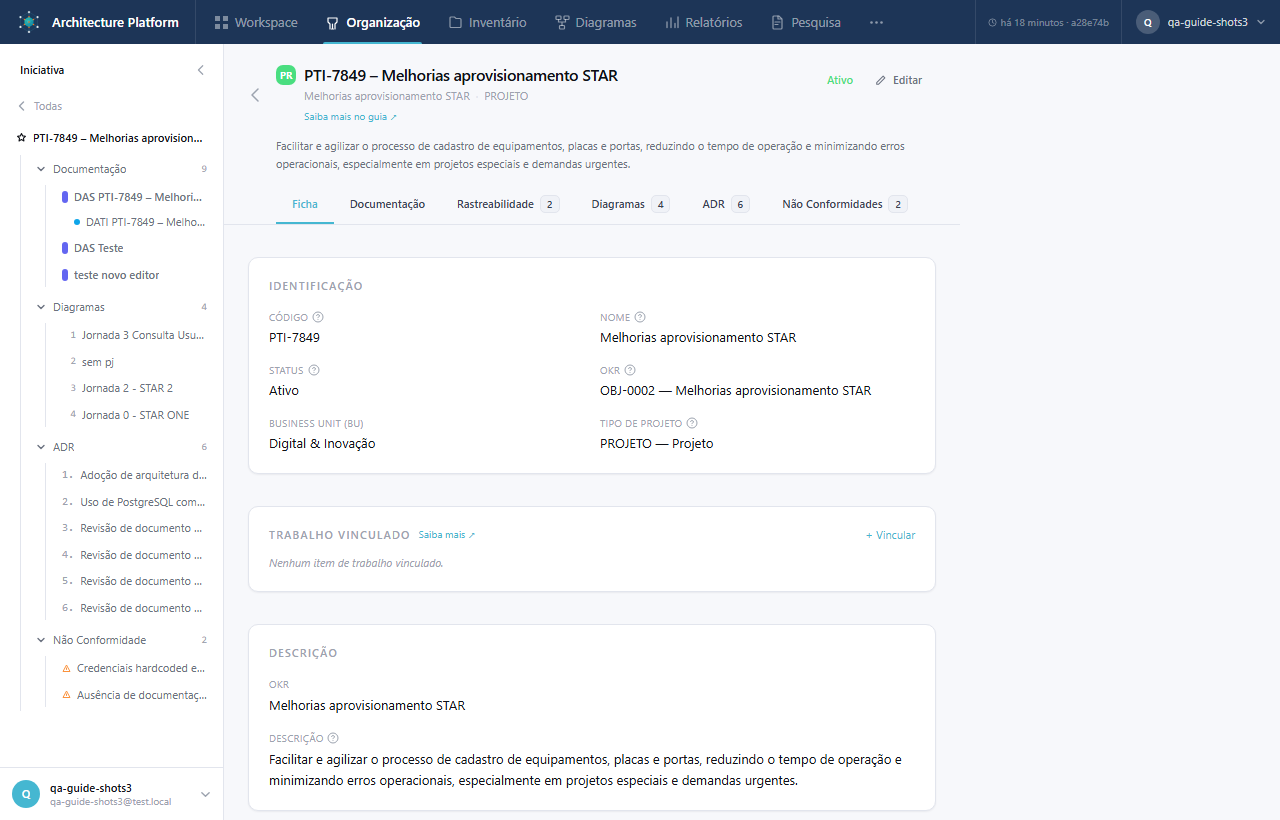Open the Pesquisa menu
Screen dimensions: 1280x820
pos(805,22)
